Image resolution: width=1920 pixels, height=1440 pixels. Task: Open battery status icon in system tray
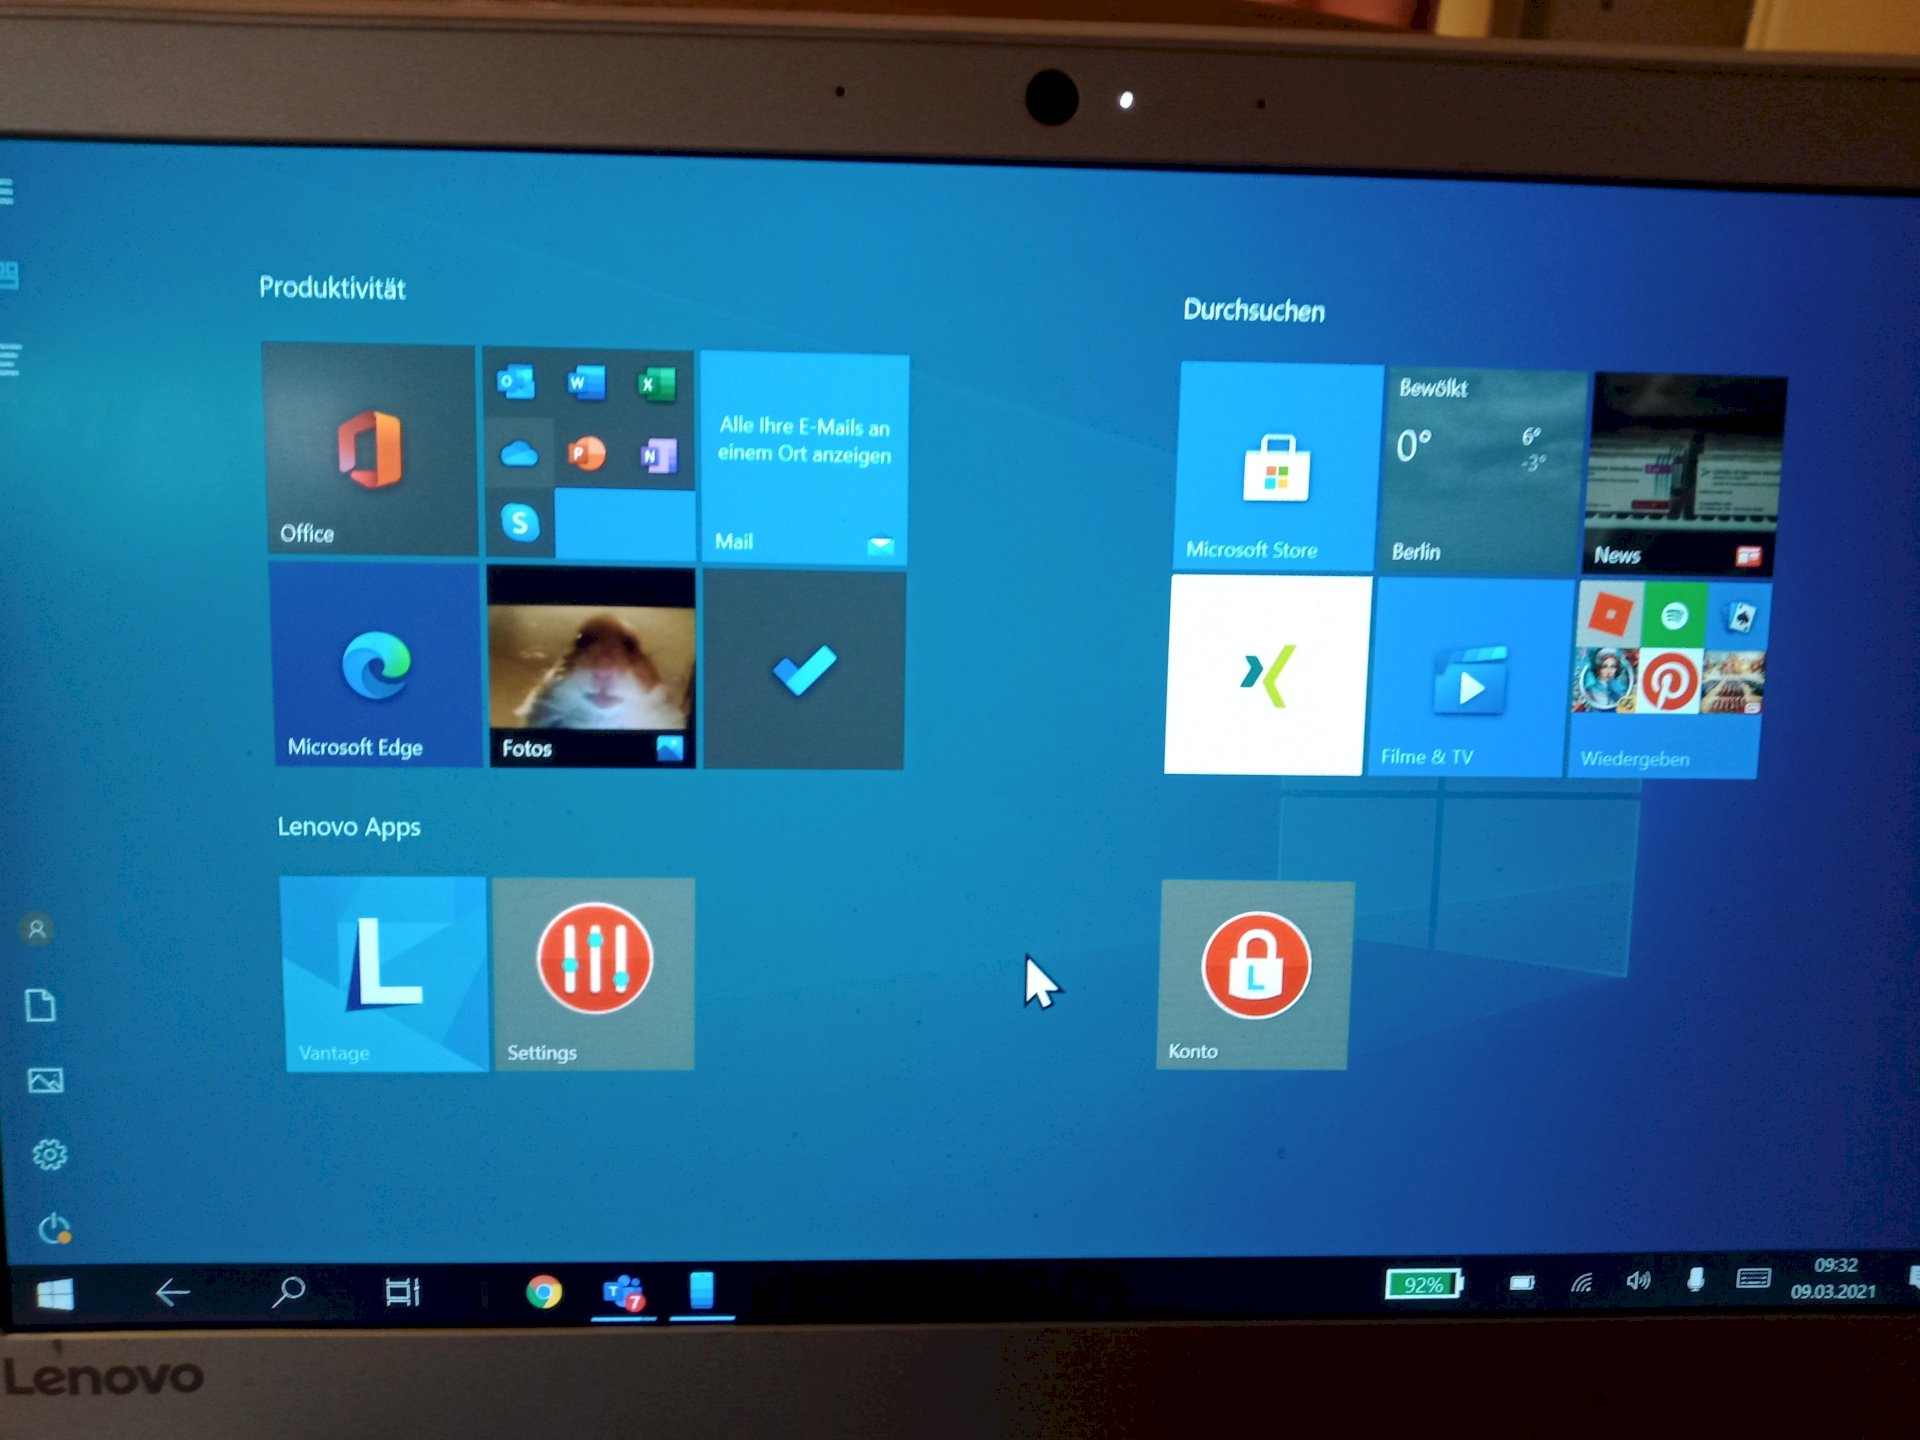[x=1522, y=1283]
